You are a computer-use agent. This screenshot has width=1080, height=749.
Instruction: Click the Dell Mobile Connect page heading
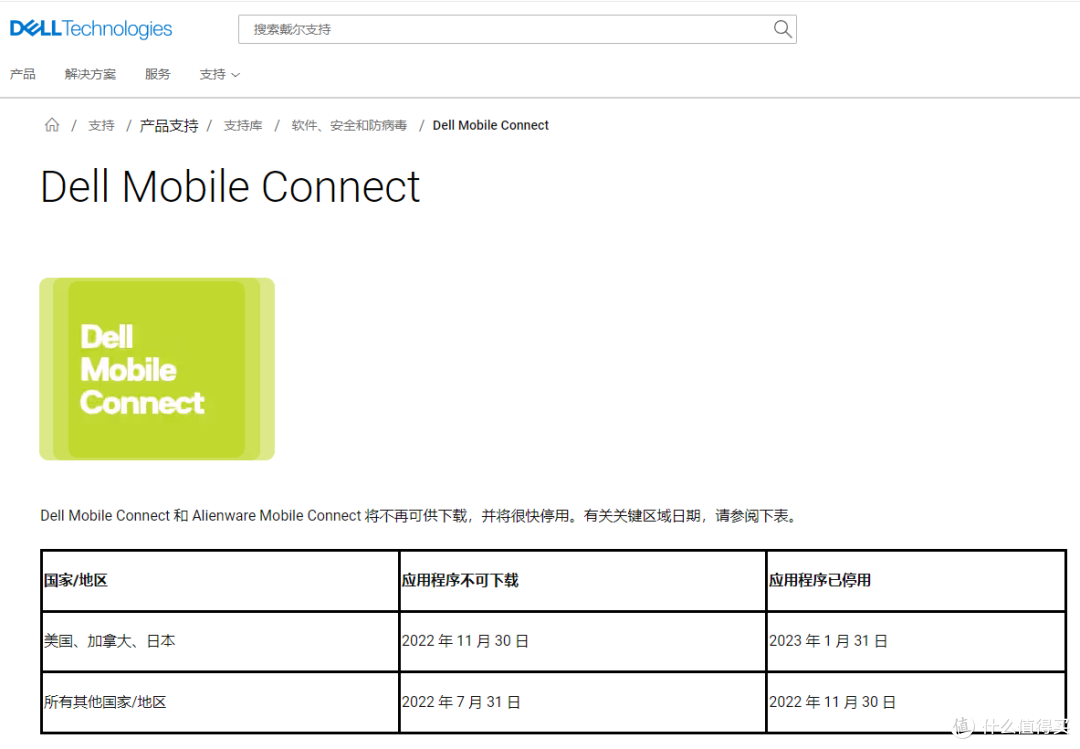point(229,187)
